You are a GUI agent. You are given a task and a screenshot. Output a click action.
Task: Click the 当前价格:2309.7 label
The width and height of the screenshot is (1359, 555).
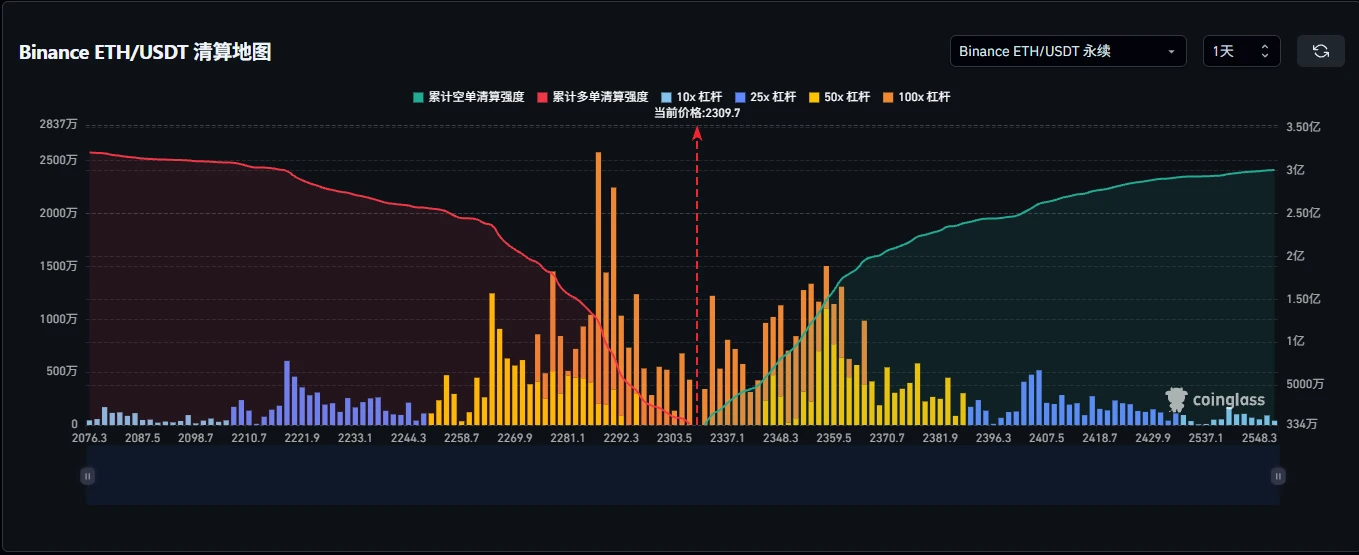click(697, 113)
